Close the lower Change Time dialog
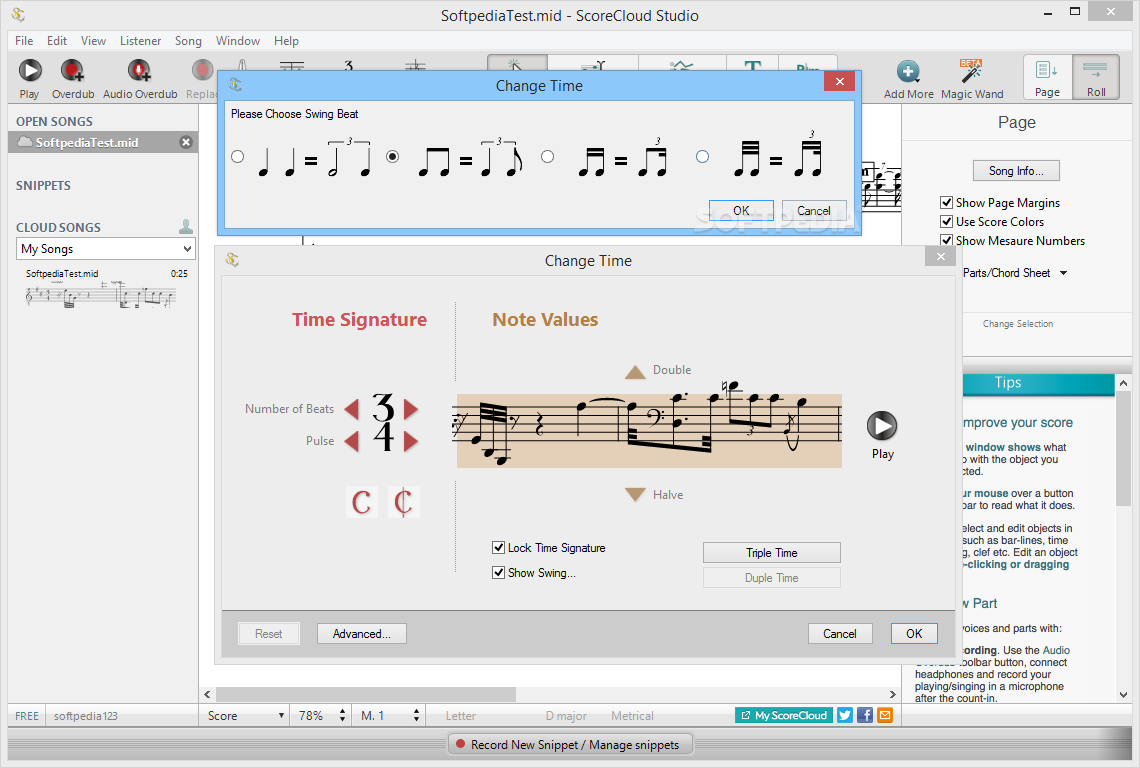Image resolution: width=1140 pixels, height=768 pixels. coord(941,256)
